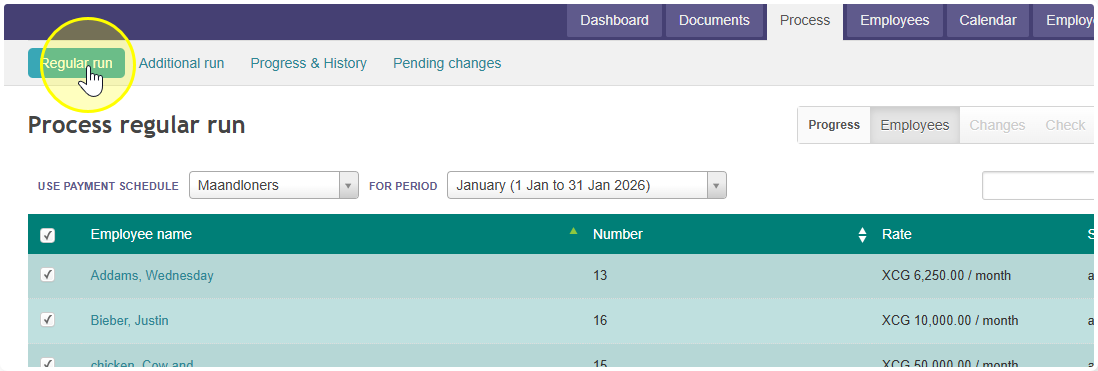
Task: Click the Number column sort arrows
Action: point(862,234)
